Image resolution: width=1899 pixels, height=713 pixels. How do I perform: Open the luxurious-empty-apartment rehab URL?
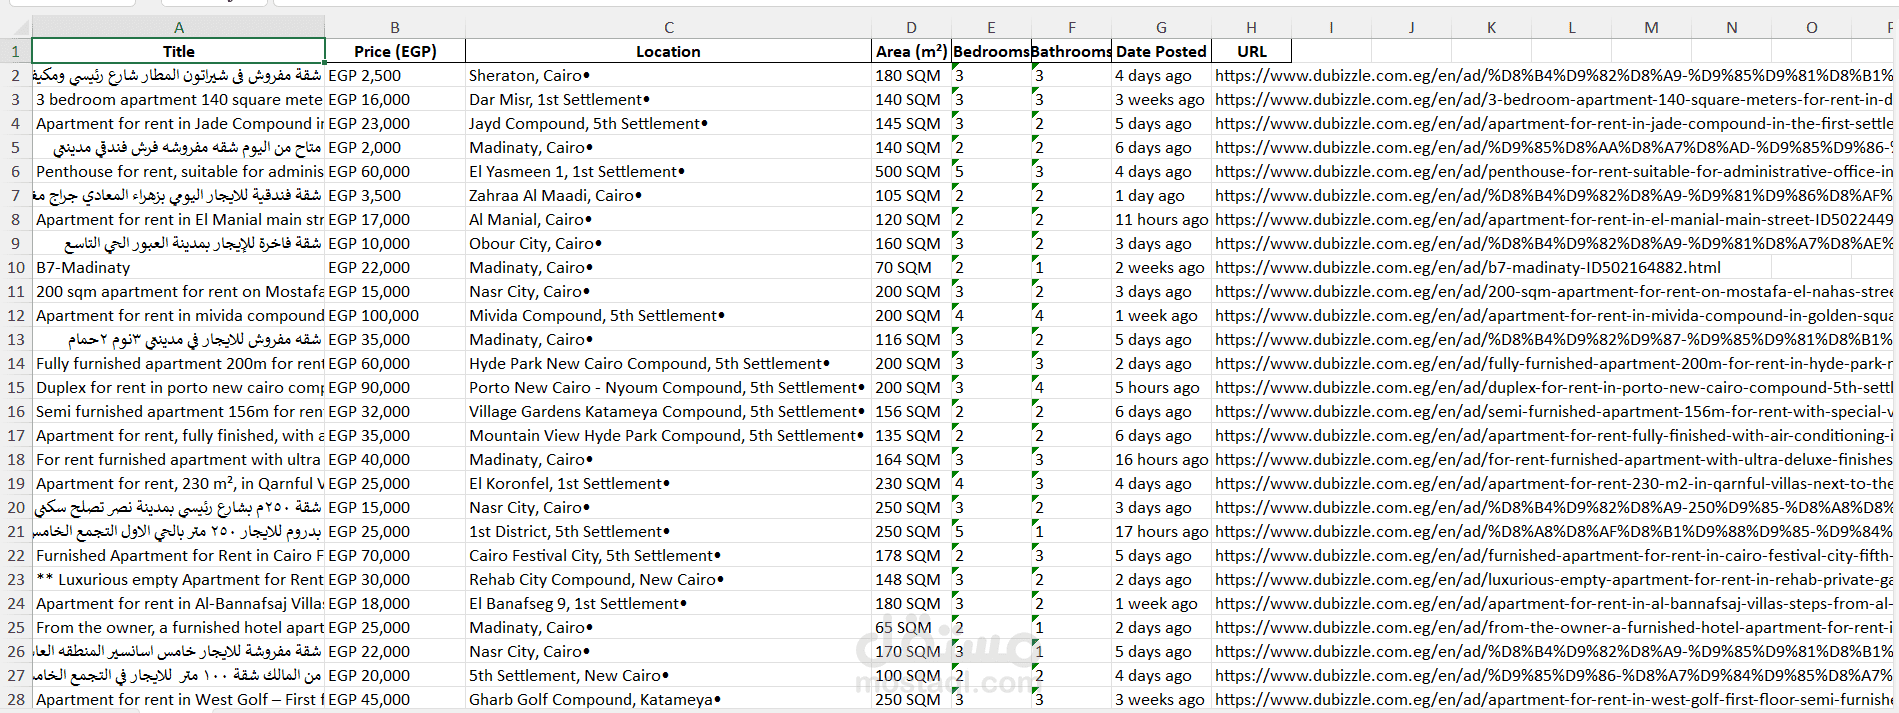(1554, 579)
